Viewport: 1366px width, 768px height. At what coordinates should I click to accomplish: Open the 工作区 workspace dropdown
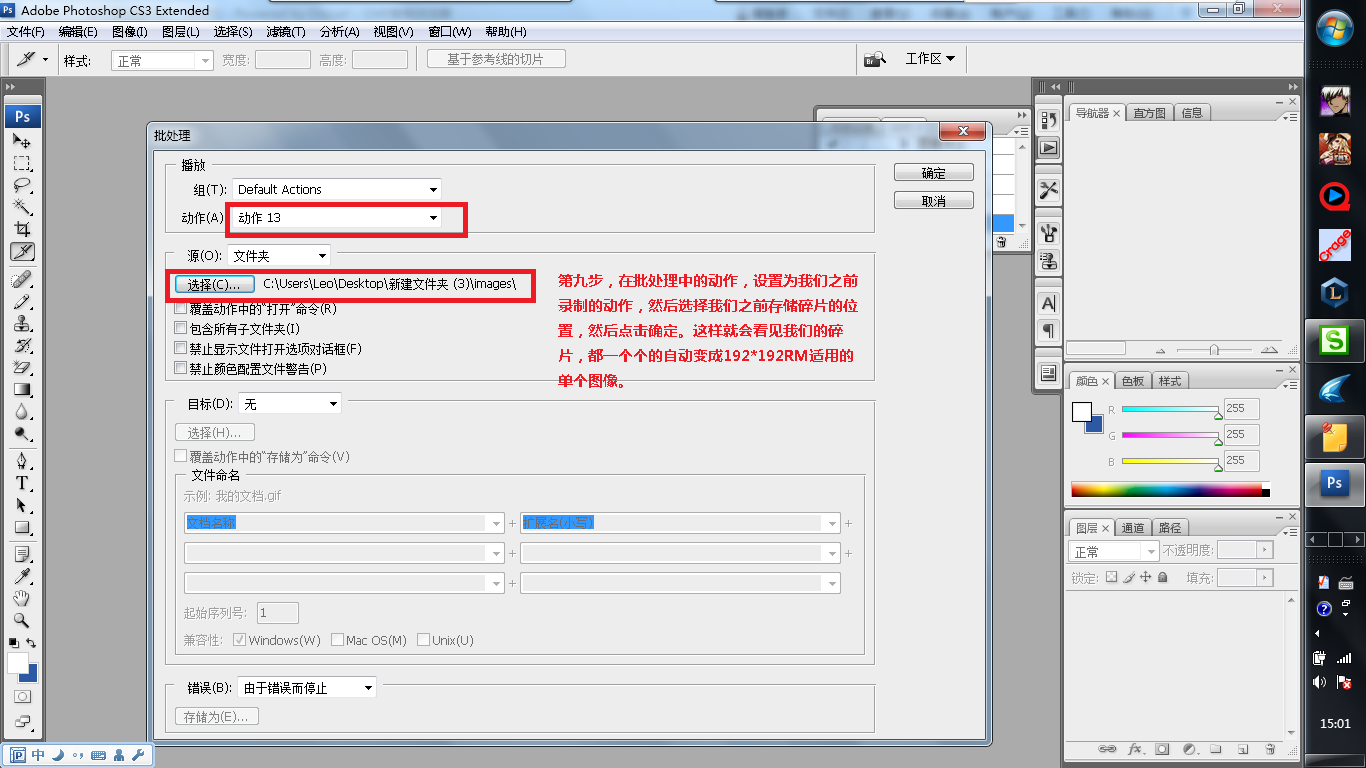(x=930, y=59)
